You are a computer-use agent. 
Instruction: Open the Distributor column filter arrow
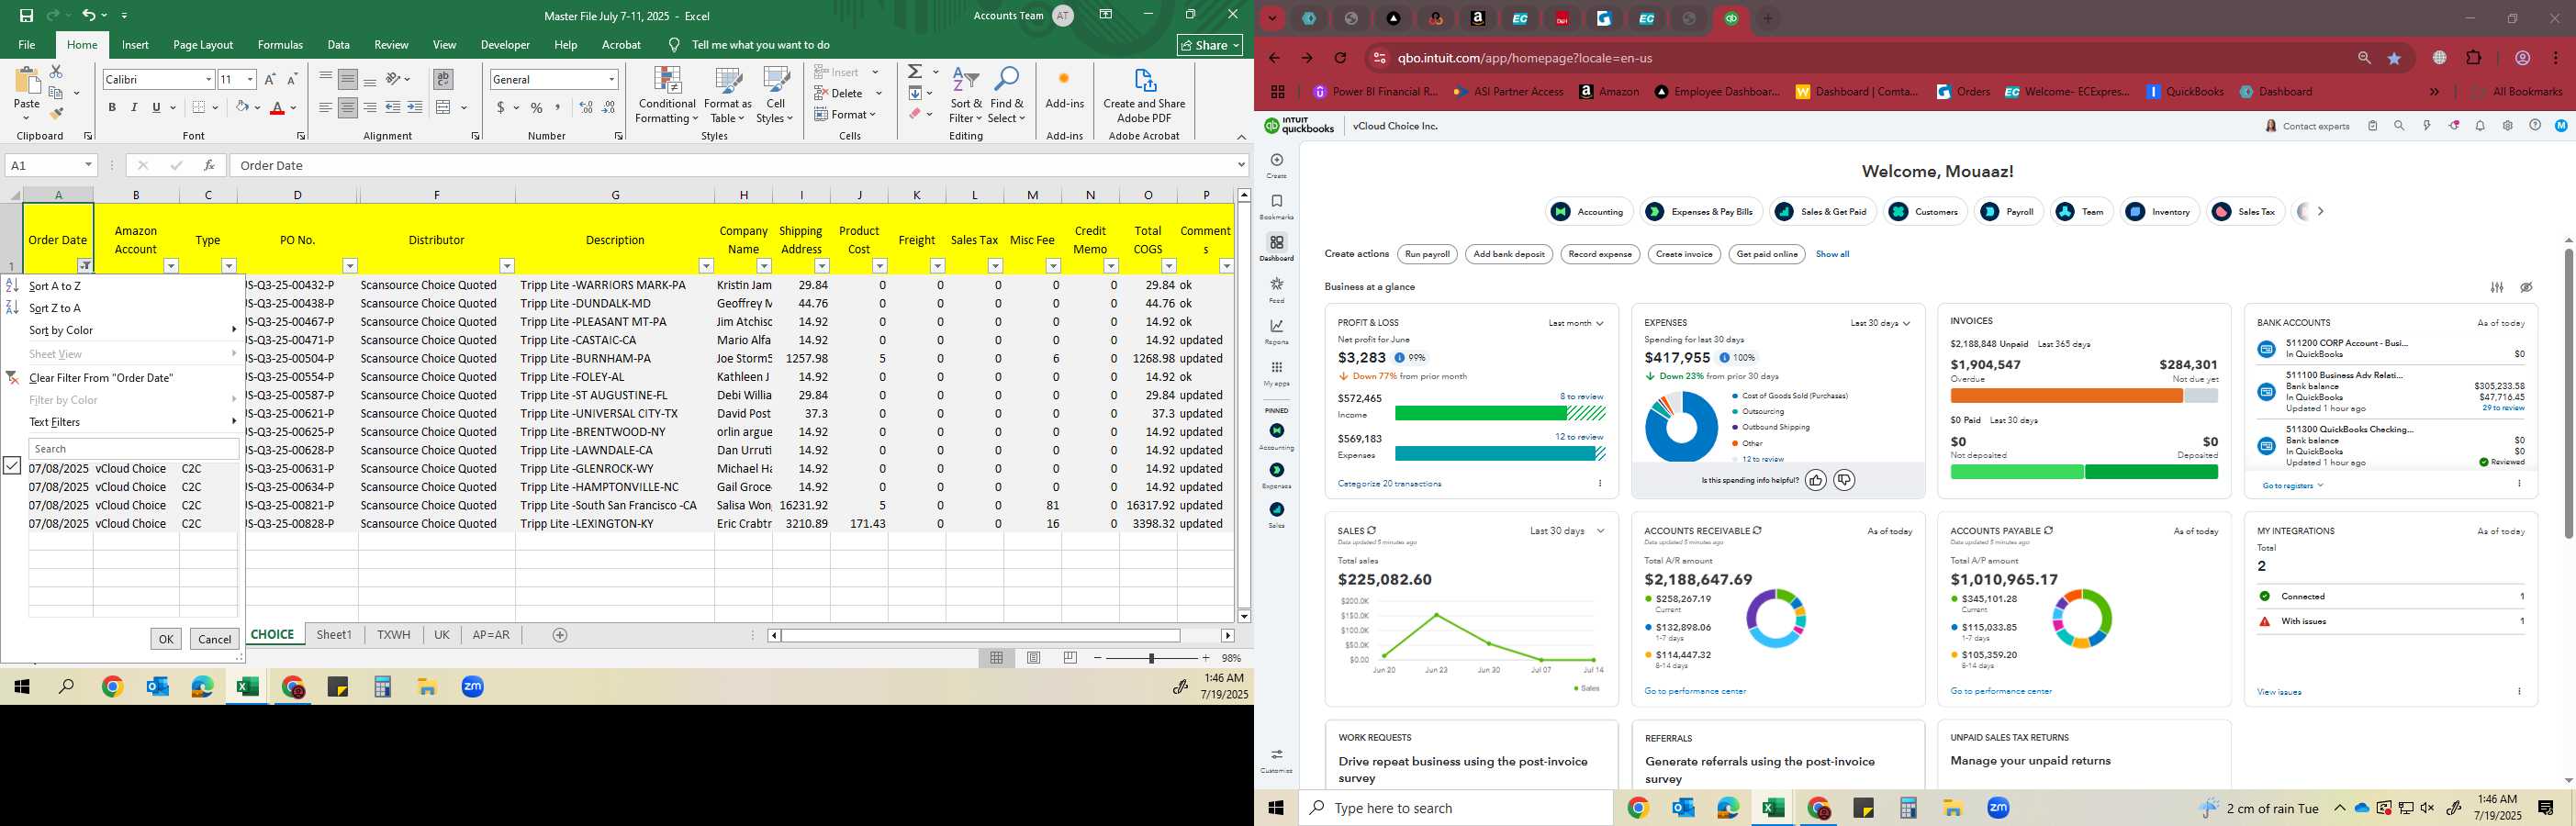pyautogui.click(x=507, y=266)
